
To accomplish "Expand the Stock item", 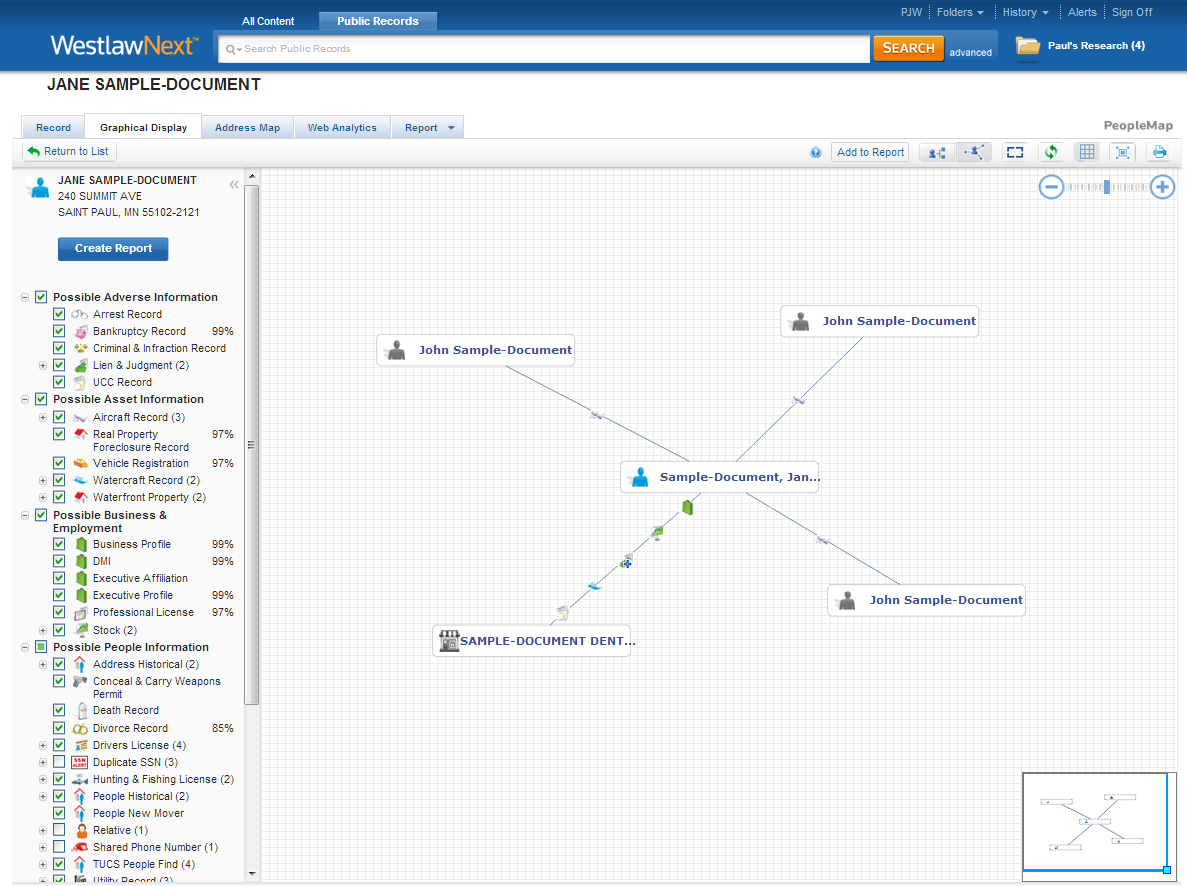I will (x=43, y=630).
